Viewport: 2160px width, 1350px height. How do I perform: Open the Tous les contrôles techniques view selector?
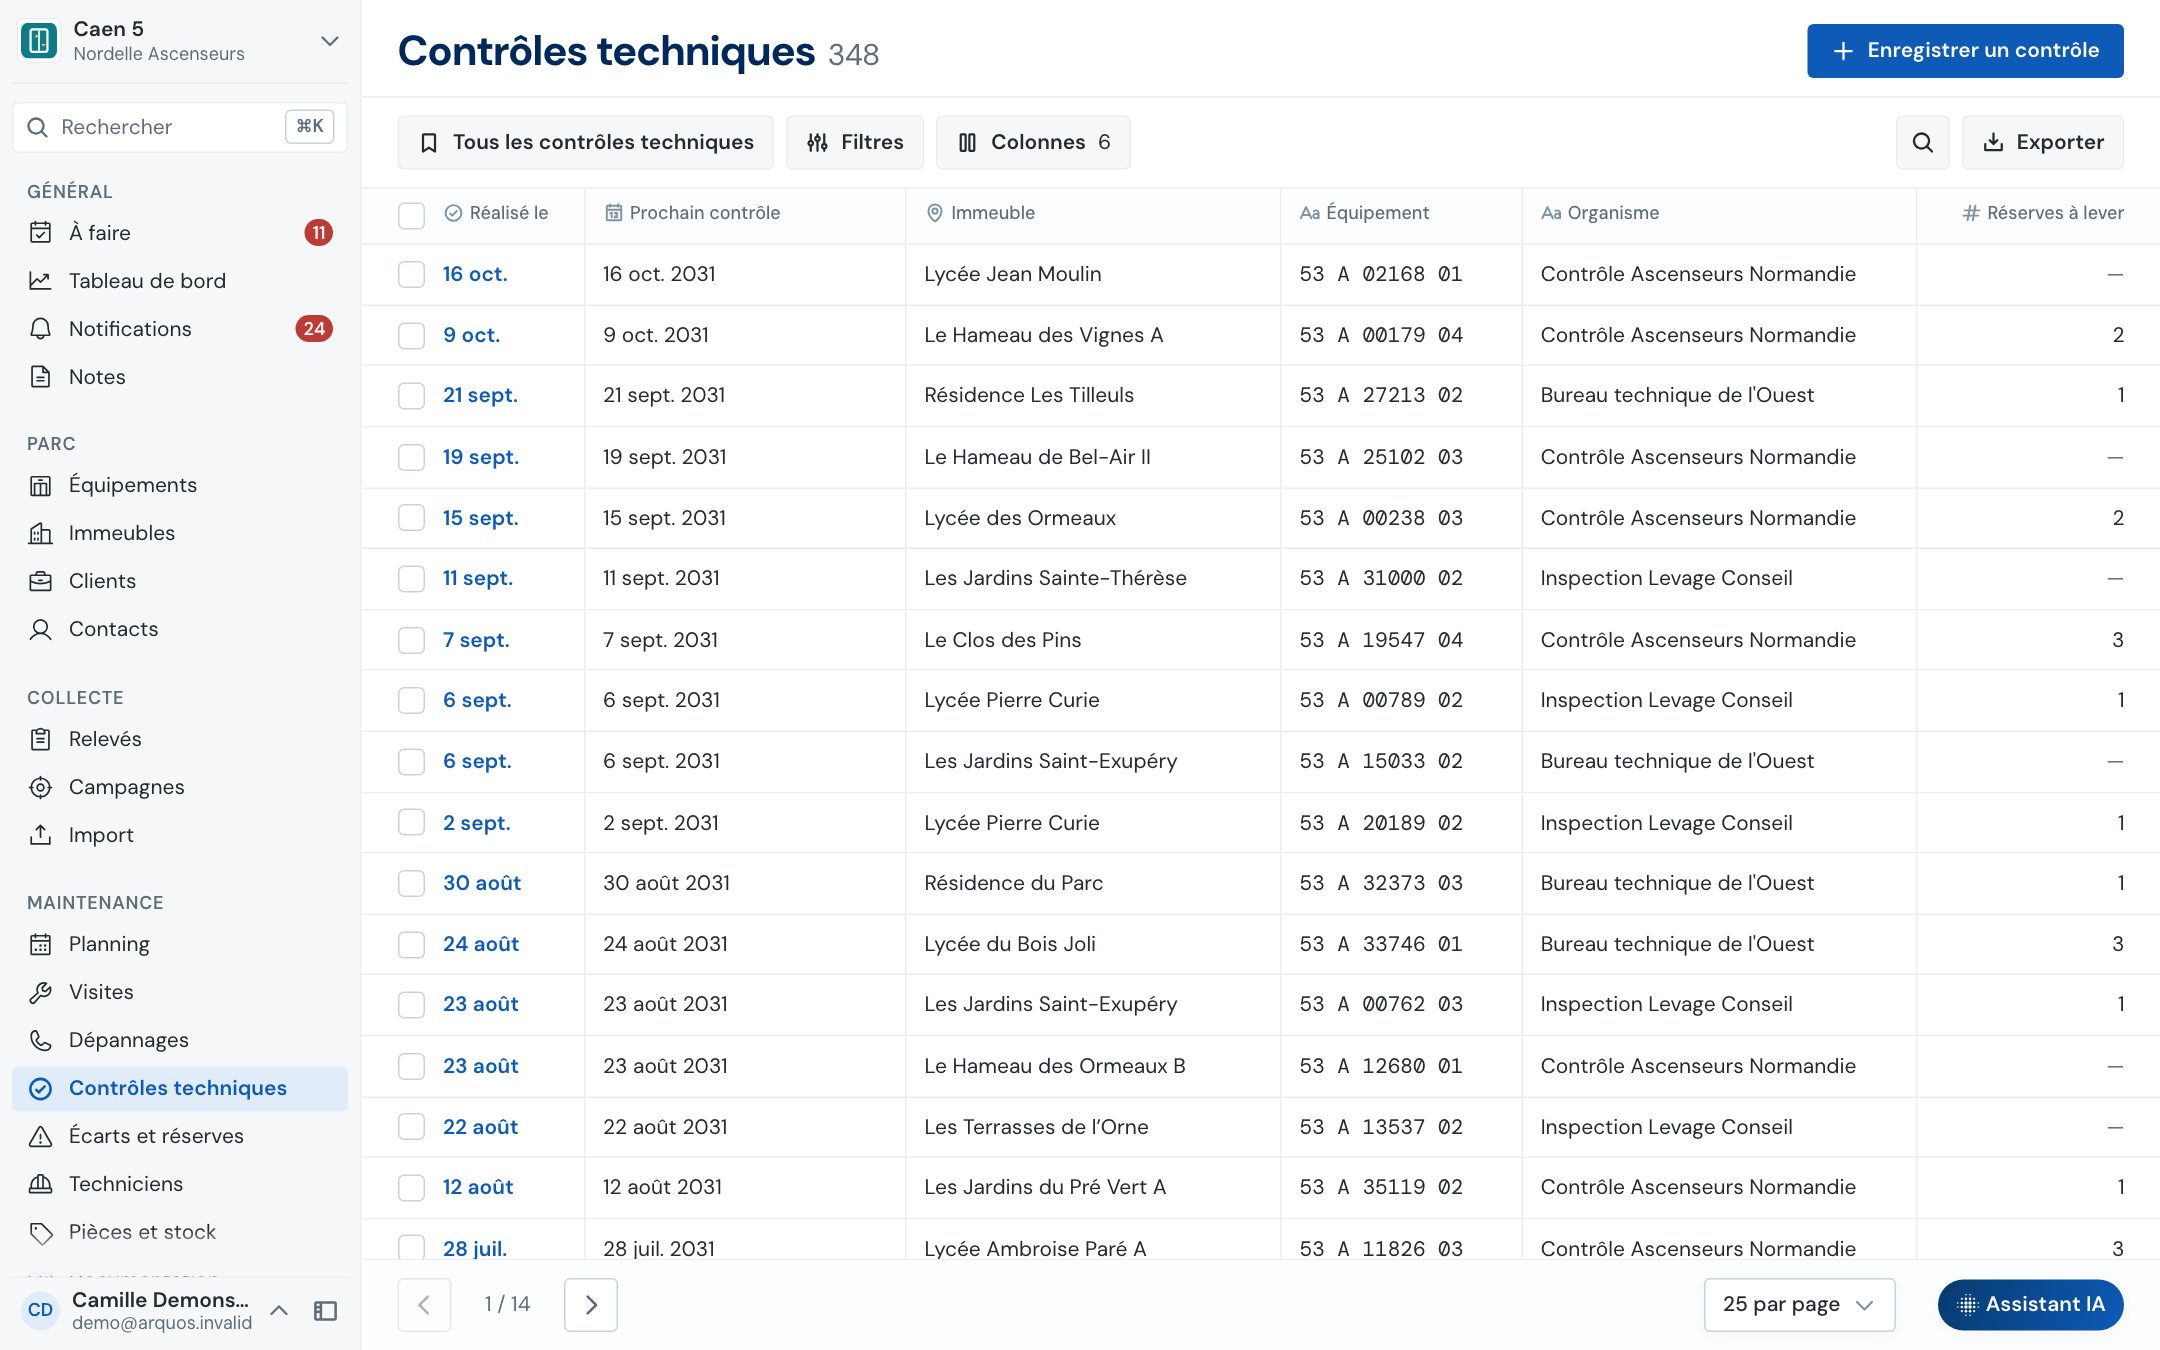[x=585, y=142]
